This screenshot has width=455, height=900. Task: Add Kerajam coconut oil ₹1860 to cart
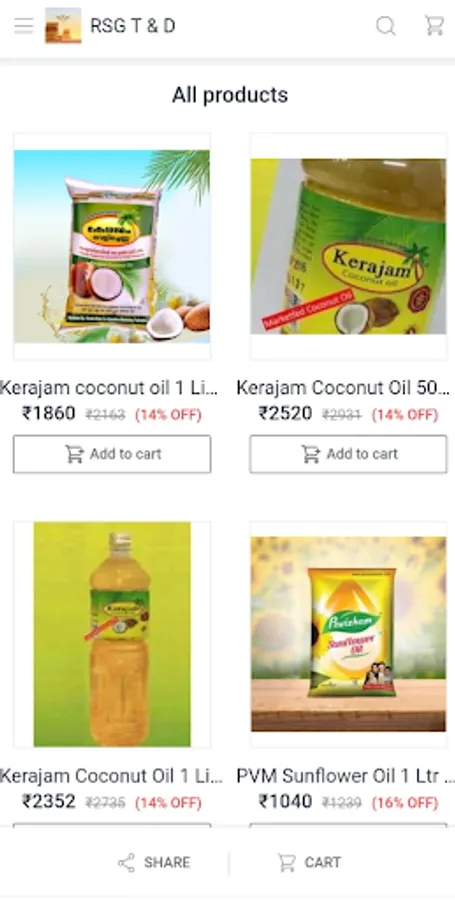click(x=112, y=454)
